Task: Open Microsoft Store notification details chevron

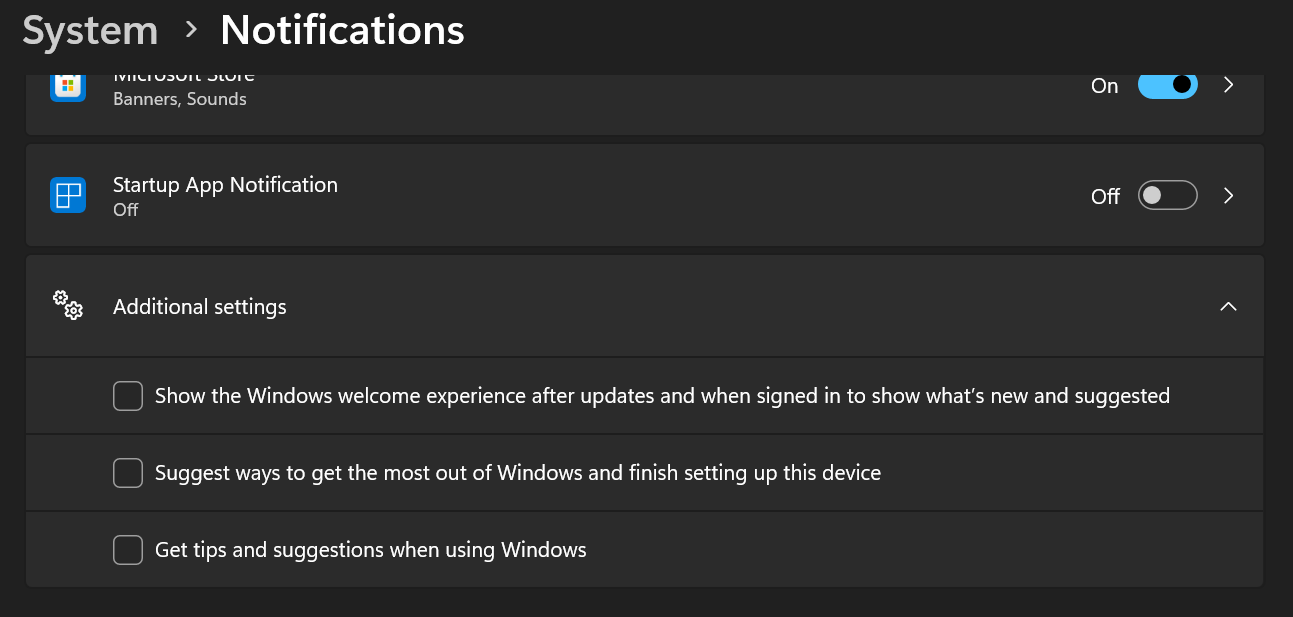Action: tap(1229, 85)
